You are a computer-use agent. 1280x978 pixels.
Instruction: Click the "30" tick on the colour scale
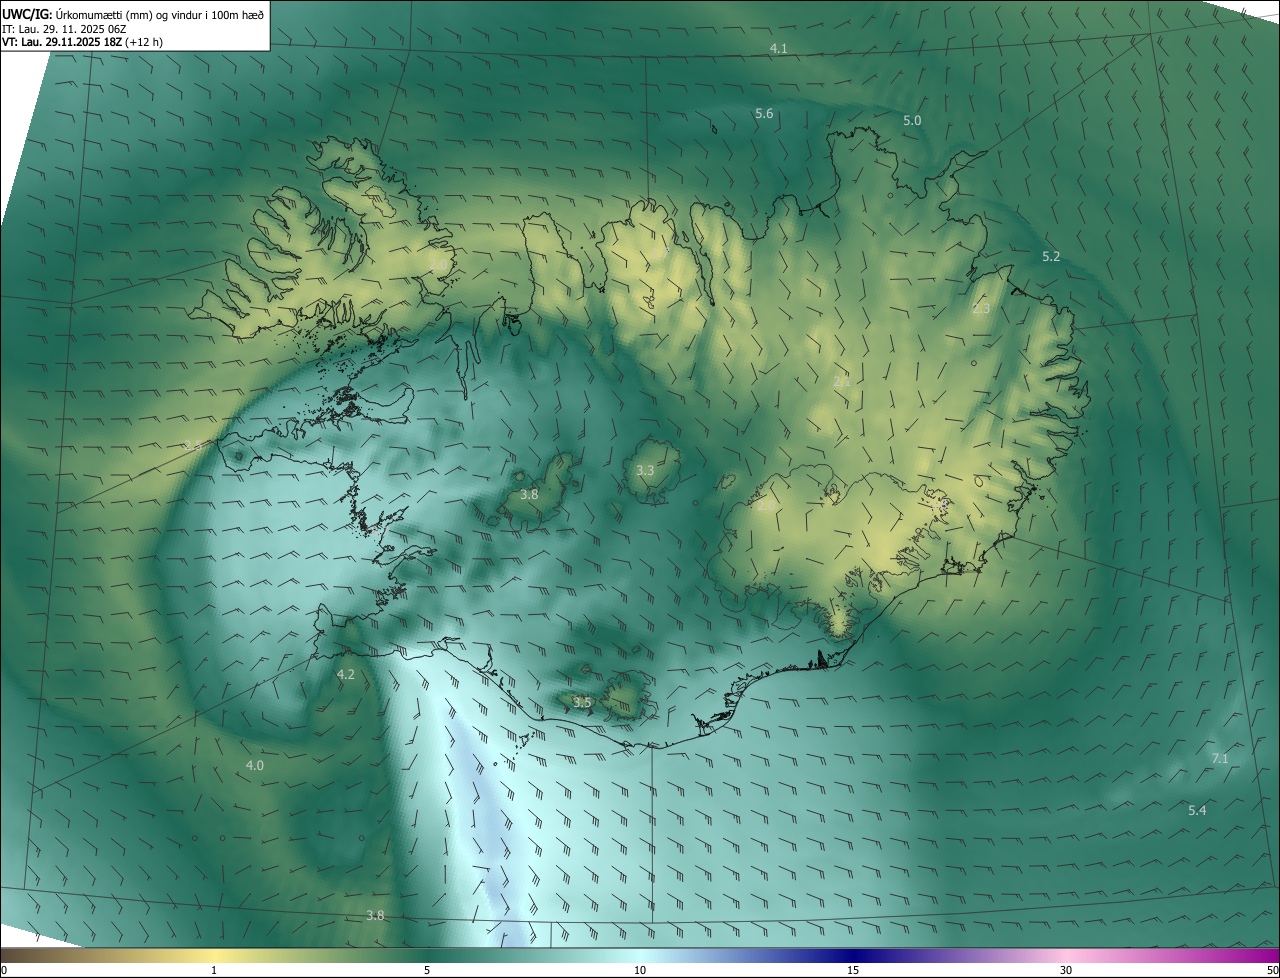click(1066, 970)
